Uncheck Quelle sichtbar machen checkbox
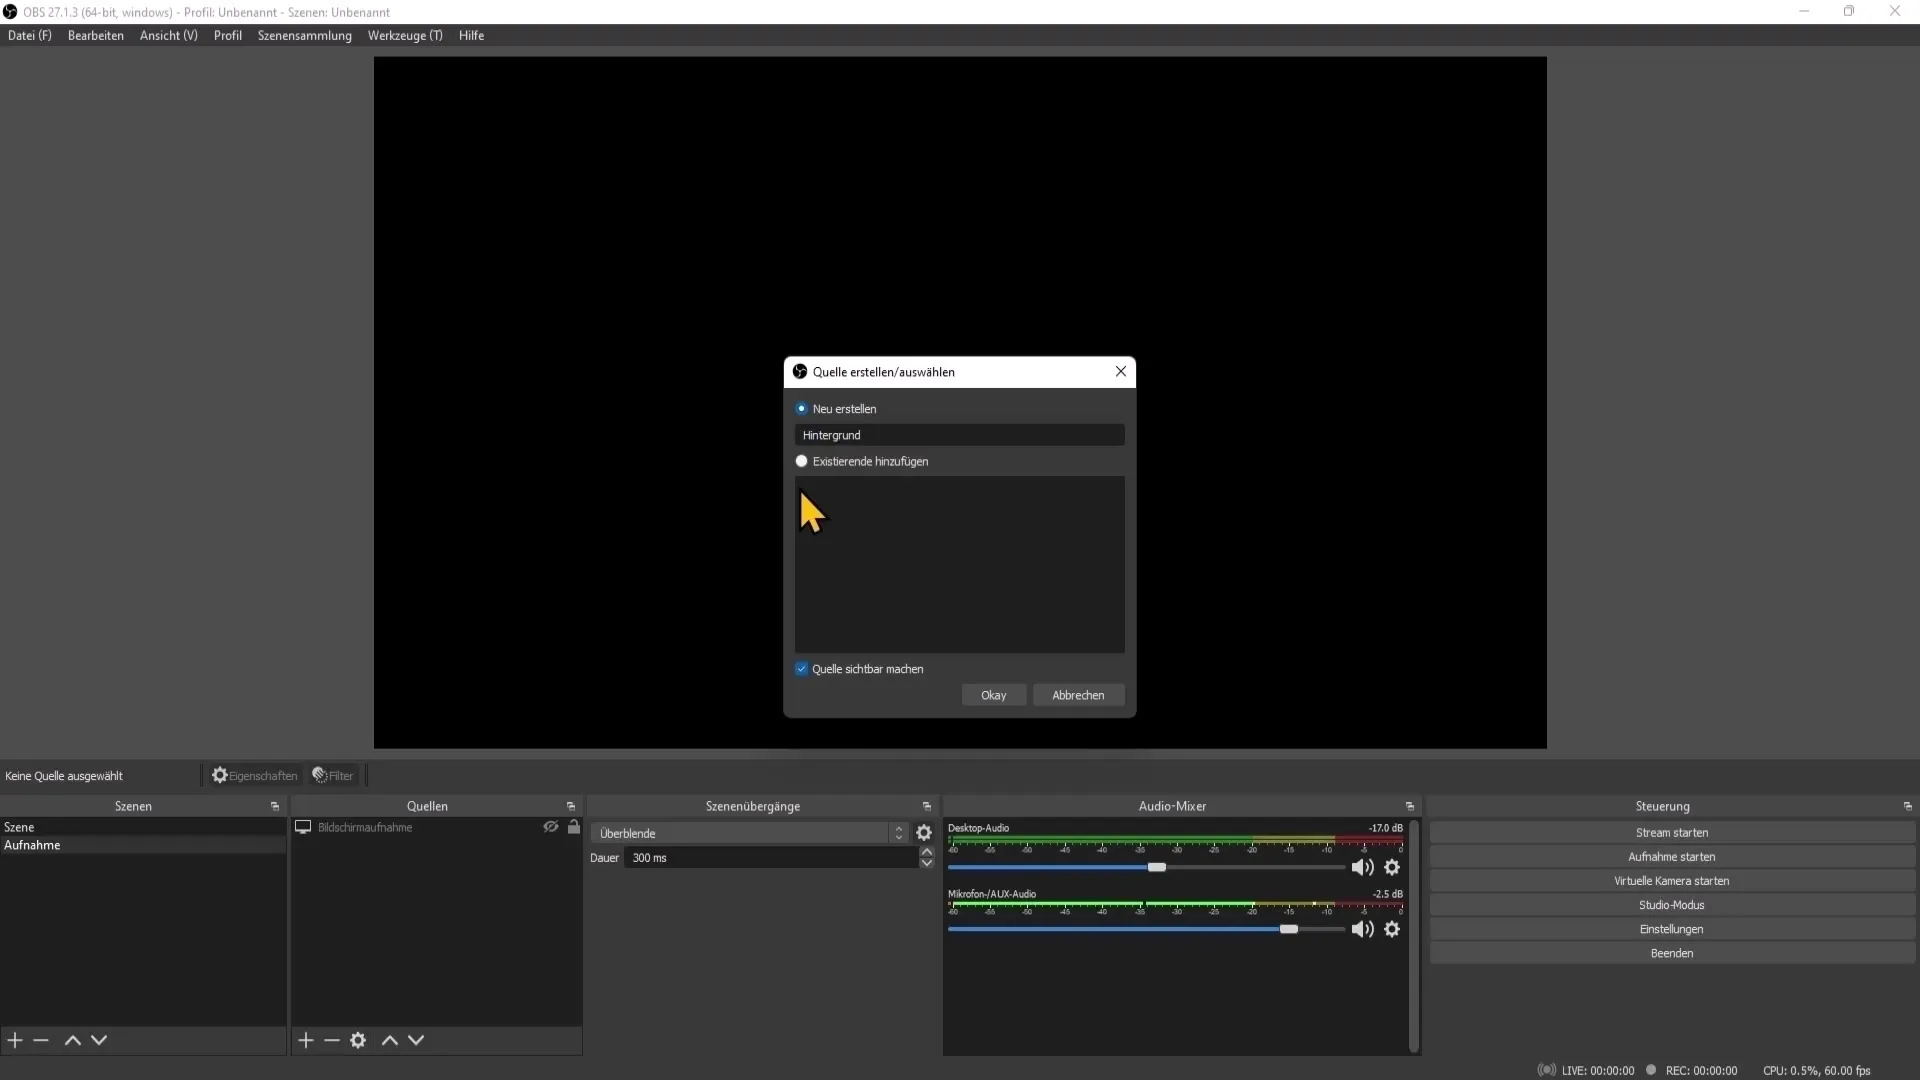 801,669
